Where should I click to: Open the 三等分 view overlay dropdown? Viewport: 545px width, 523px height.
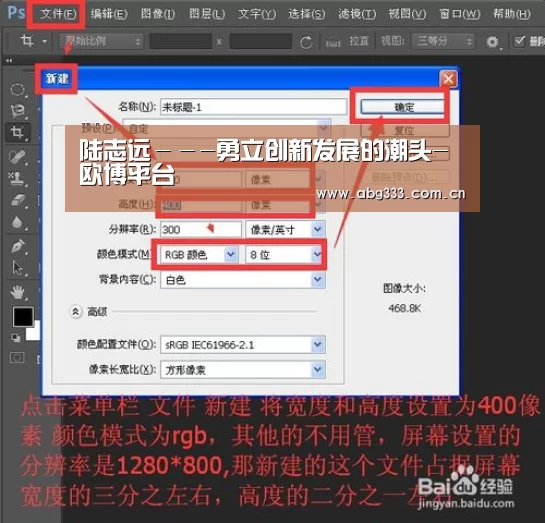point(443,42)
